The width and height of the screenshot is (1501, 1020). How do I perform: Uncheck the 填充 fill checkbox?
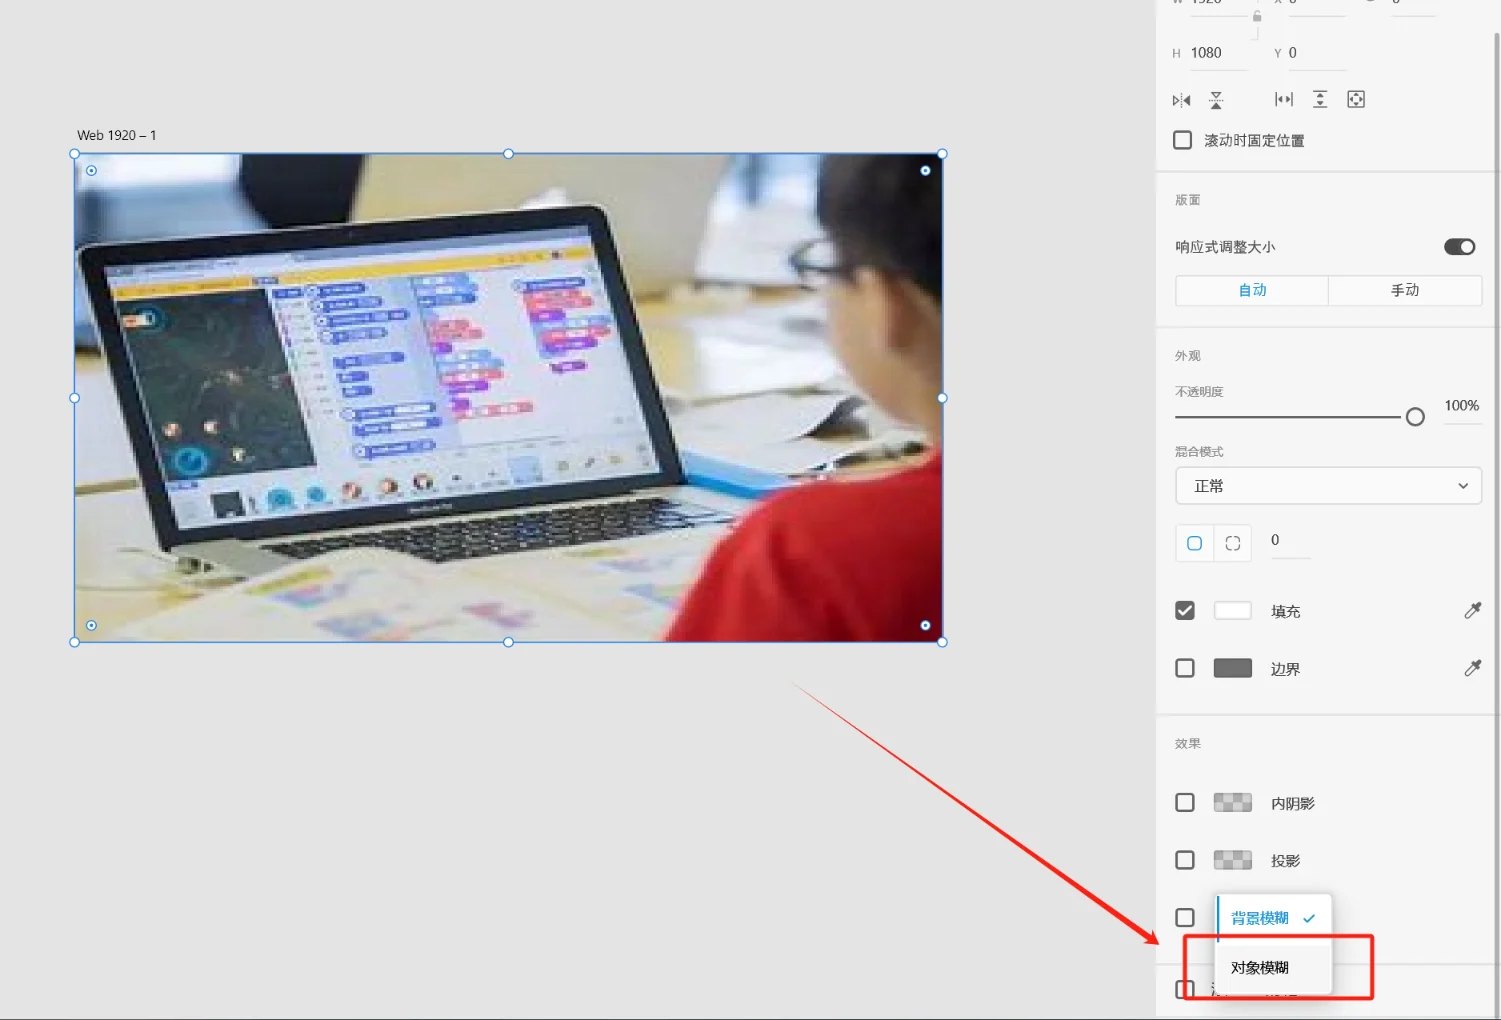tap(1185, 610)
